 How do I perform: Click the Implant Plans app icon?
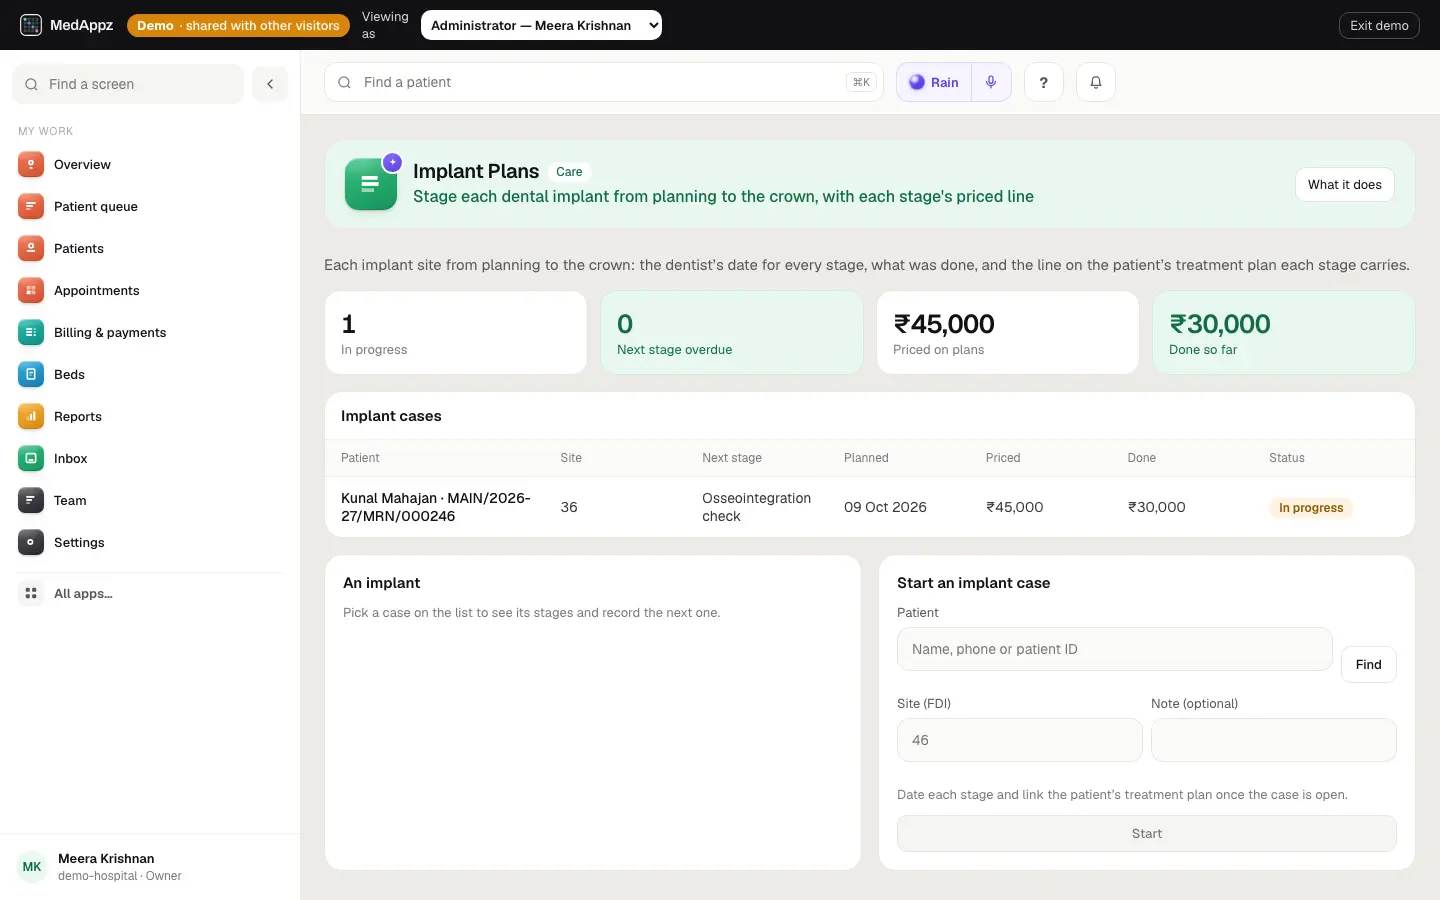(371, 184)
